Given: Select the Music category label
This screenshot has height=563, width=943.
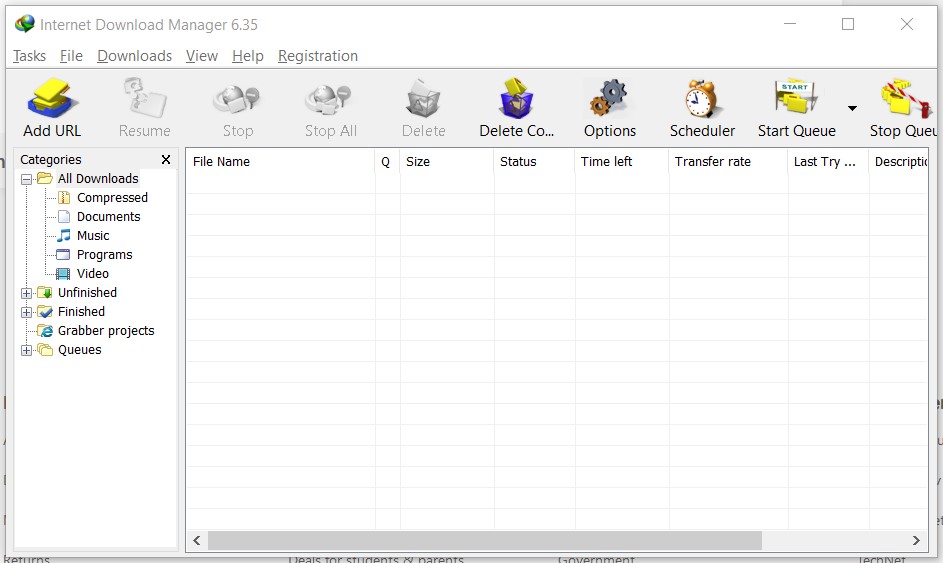Looking at the screenshot, I should click(93, 236).
